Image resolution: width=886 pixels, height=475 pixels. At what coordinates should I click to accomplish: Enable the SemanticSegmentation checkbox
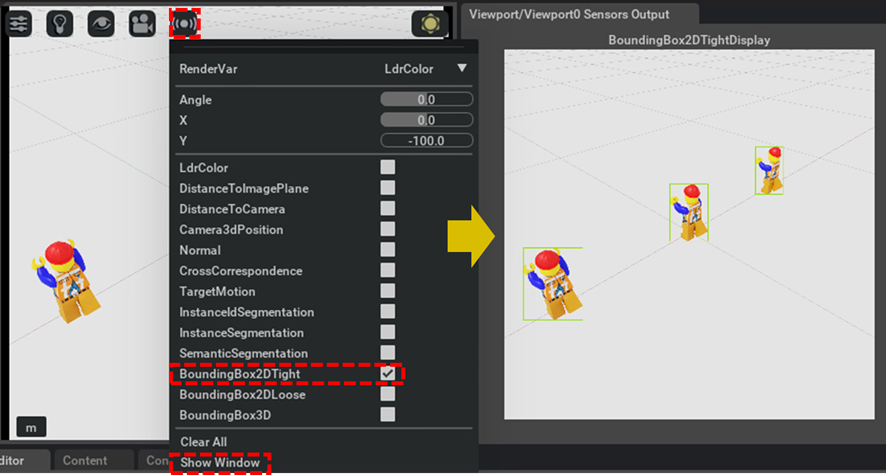click(388, 353)
